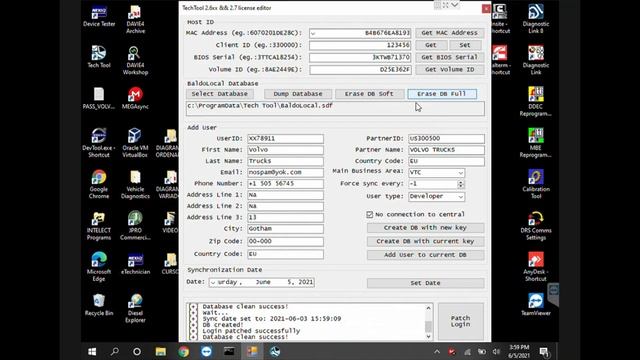Open Chrome from the taskbar

point(184,351)
